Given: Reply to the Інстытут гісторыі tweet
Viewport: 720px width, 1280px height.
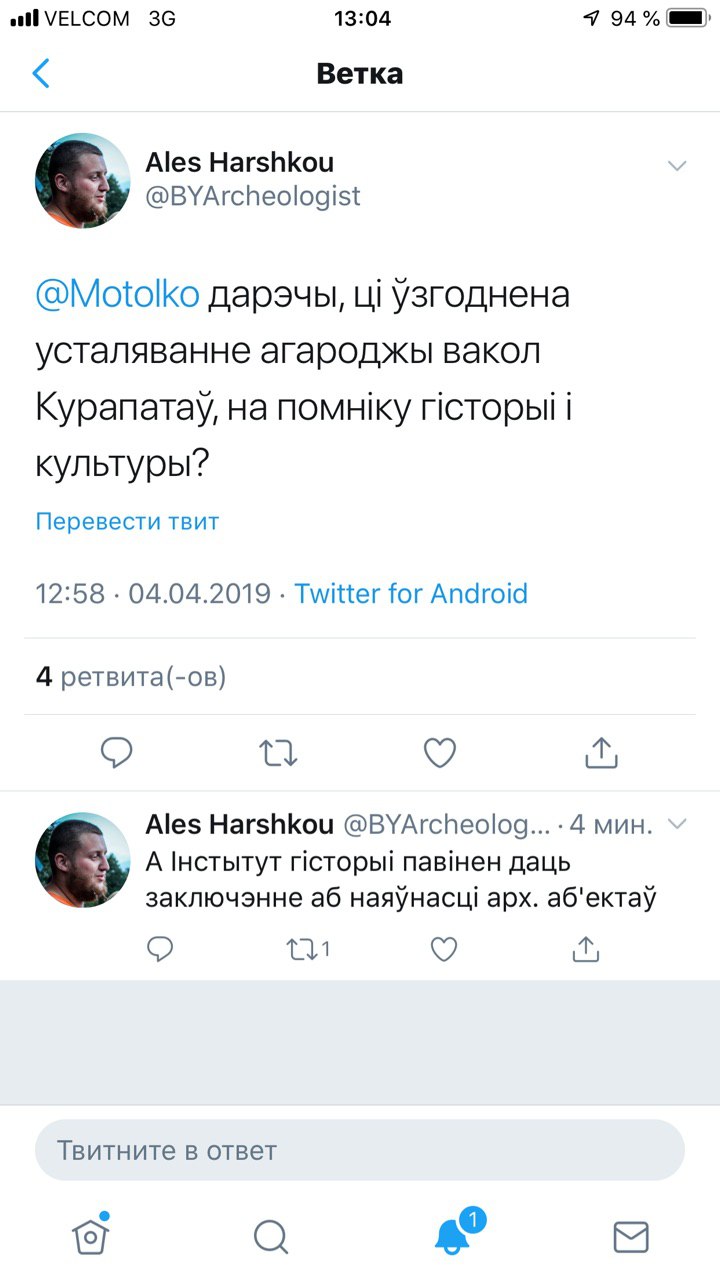Looking at the screenshot, I should coord(160,948).
